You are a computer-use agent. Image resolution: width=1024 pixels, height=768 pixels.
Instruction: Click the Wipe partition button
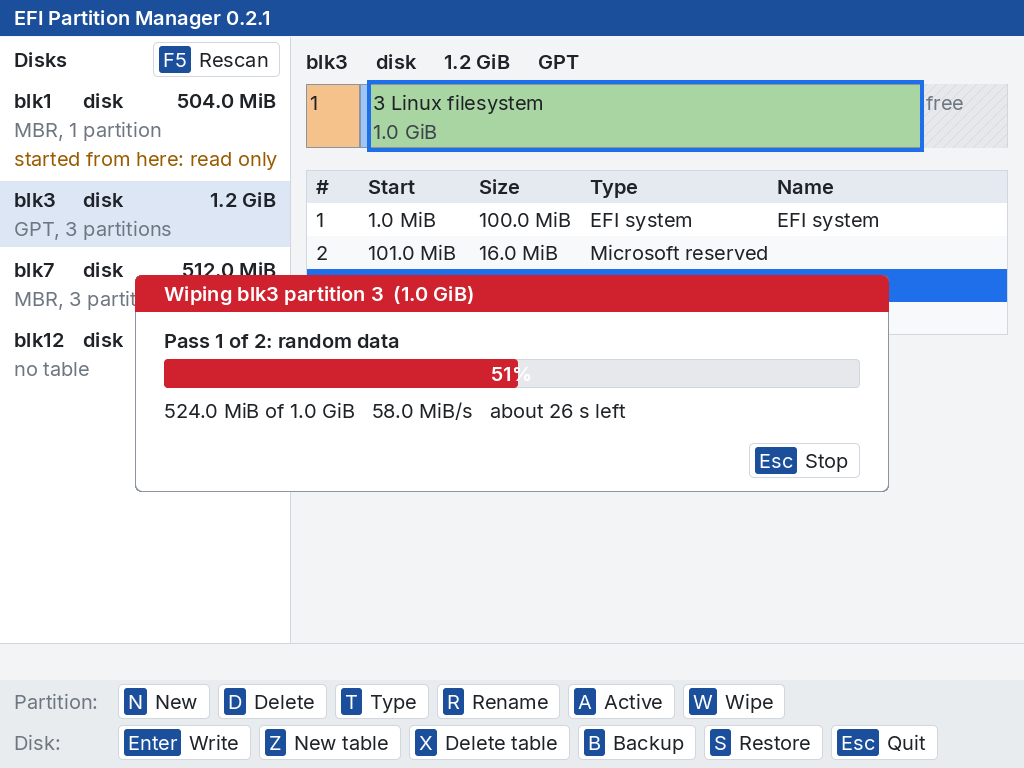(x=733, y=702)
